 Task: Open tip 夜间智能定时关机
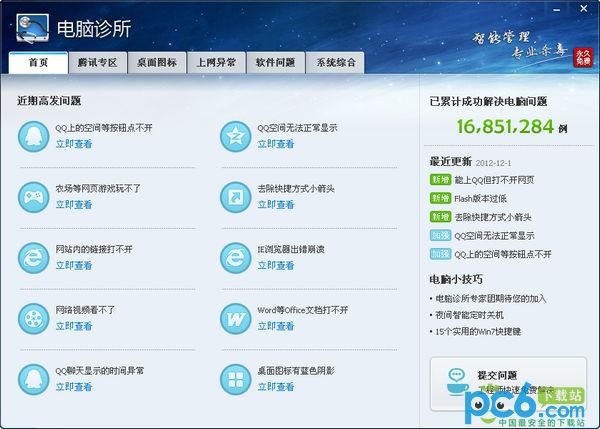(x=470, y=315)
